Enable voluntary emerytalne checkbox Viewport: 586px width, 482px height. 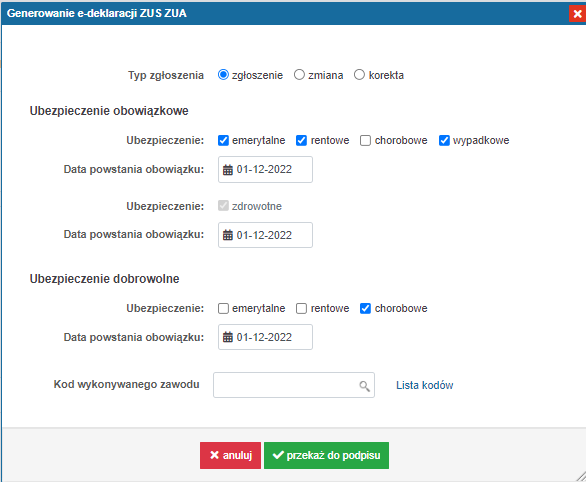[223, 309]
